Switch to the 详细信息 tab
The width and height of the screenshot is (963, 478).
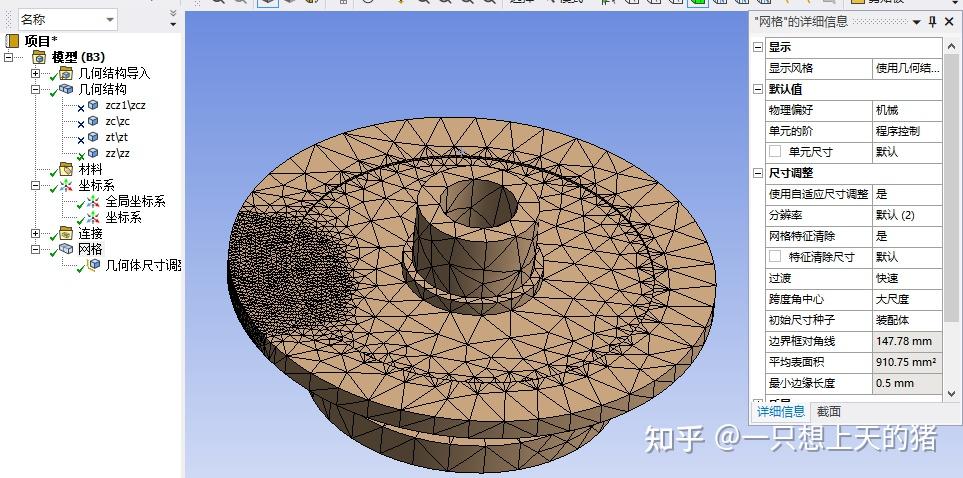pyautogui.click(x=781, y=412)
